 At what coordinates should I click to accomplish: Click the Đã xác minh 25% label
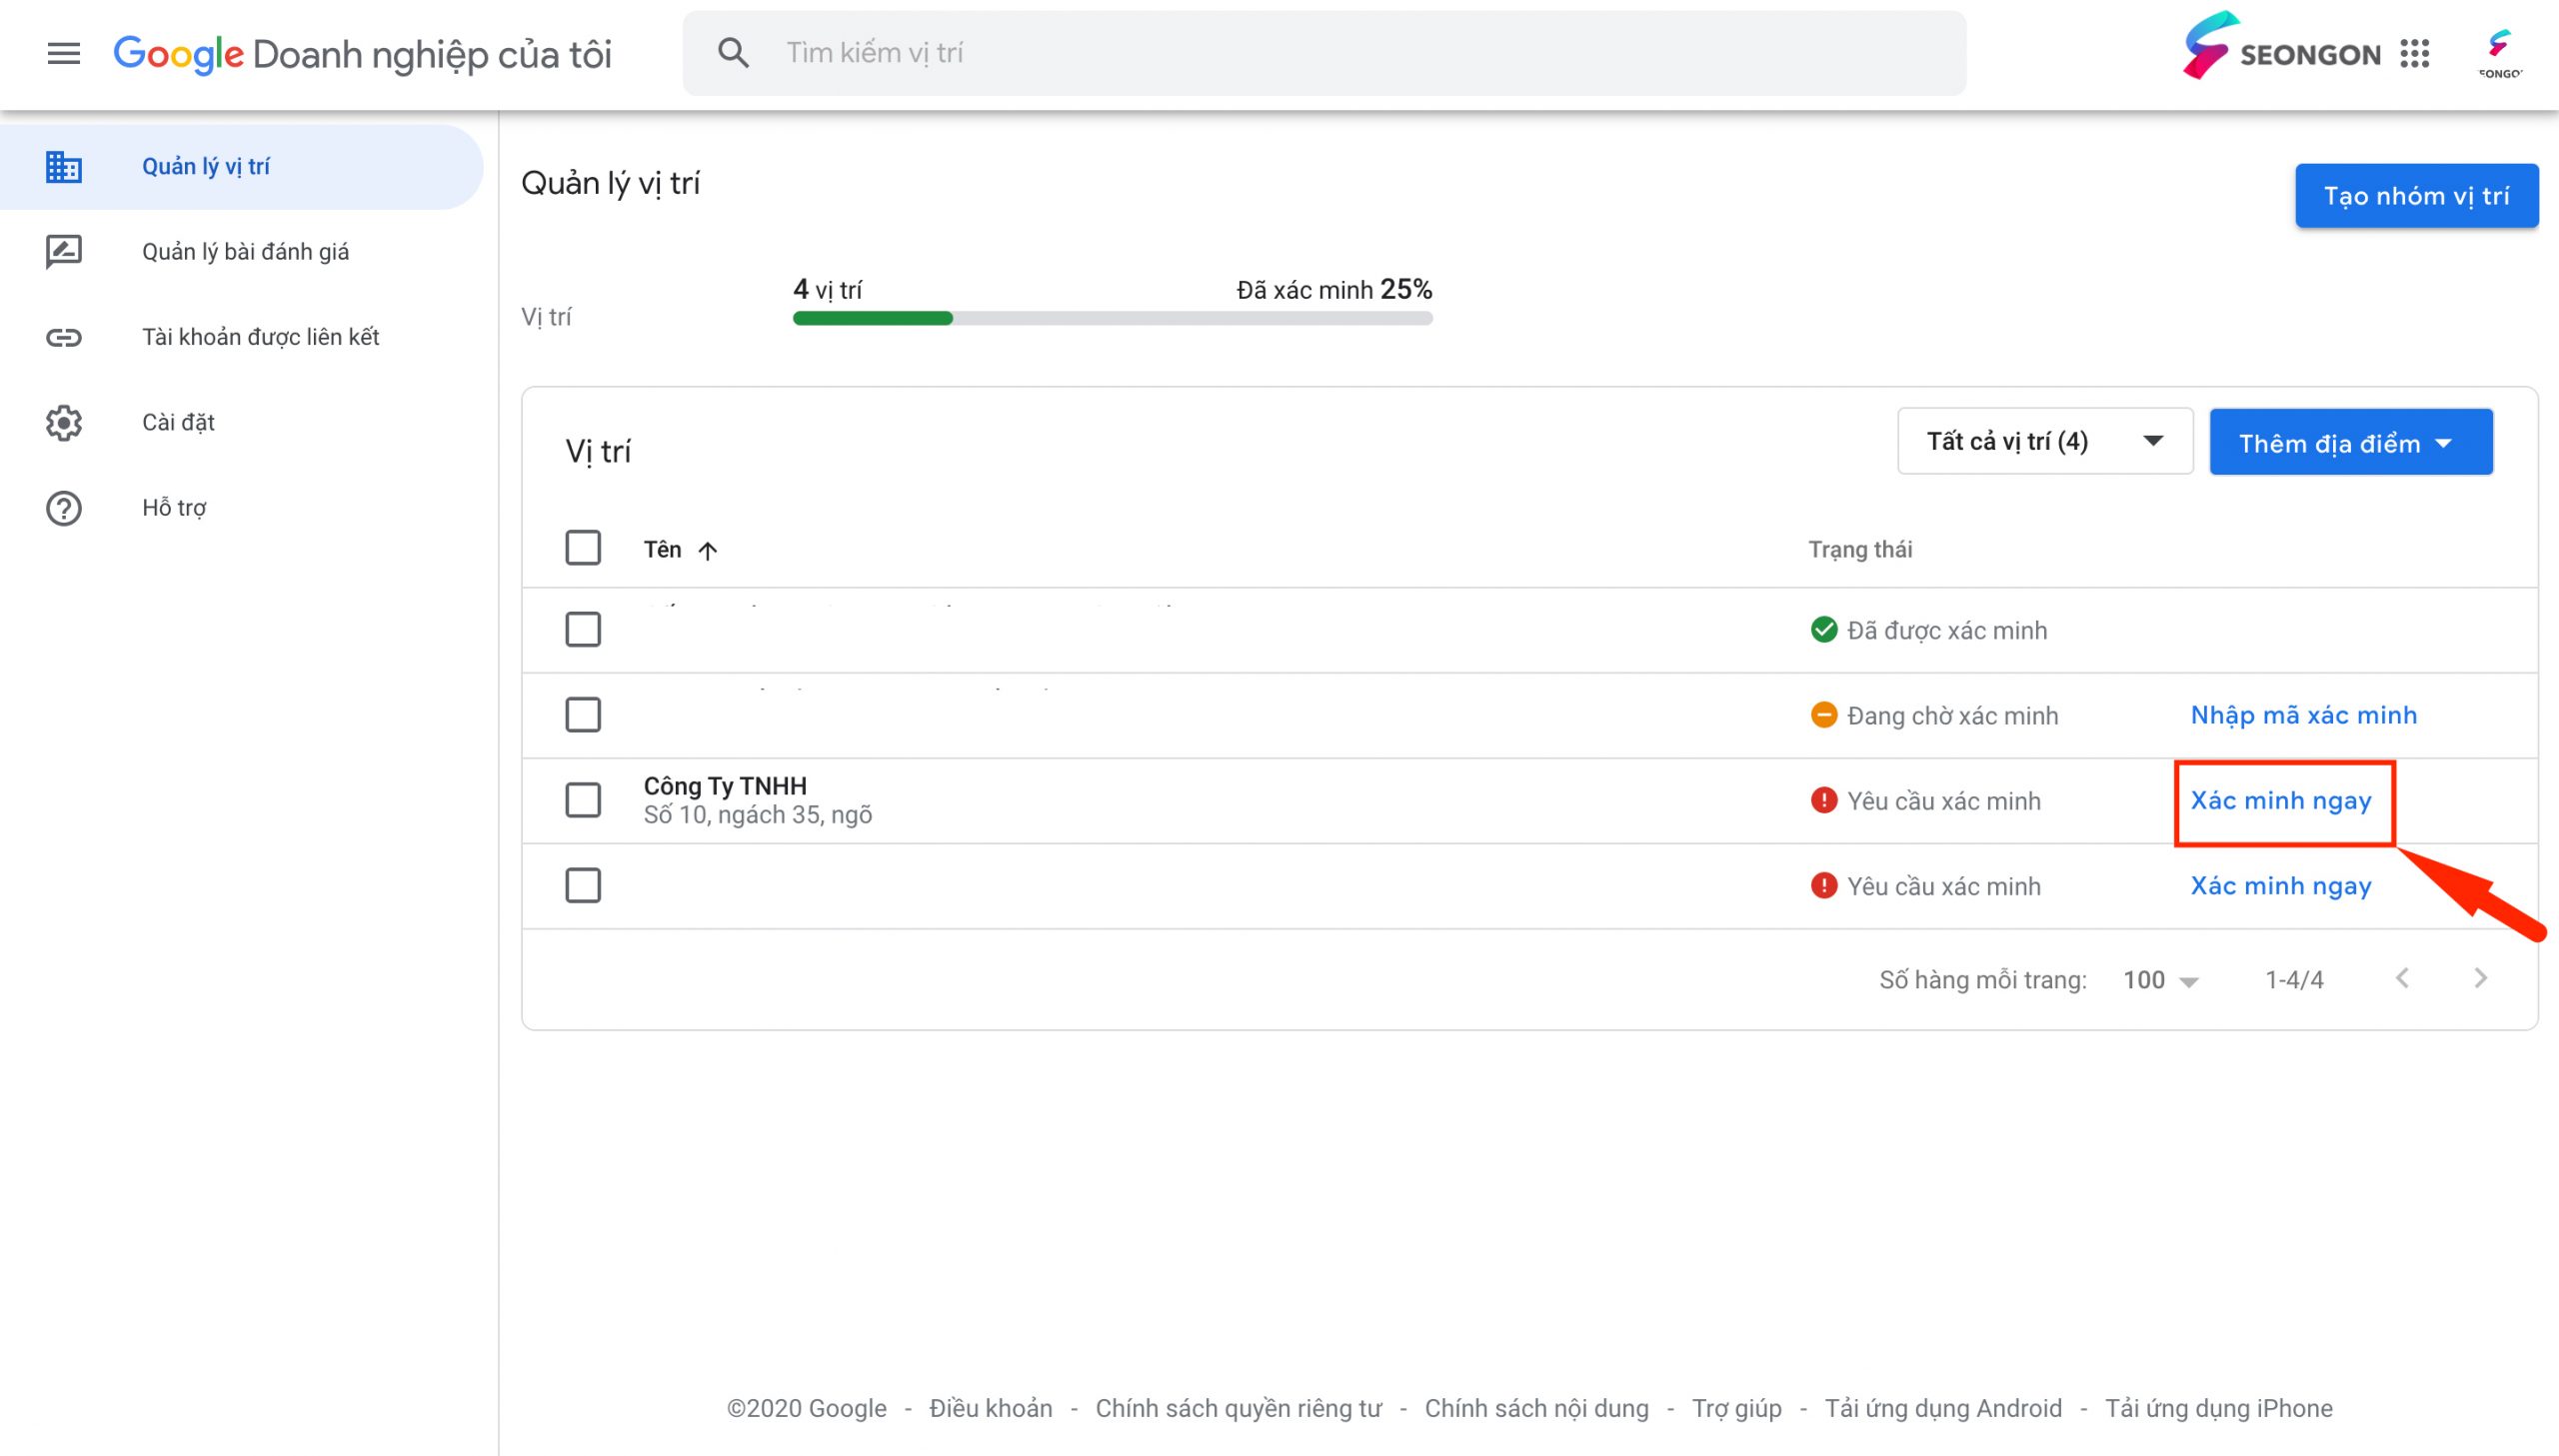[1334, 289]
